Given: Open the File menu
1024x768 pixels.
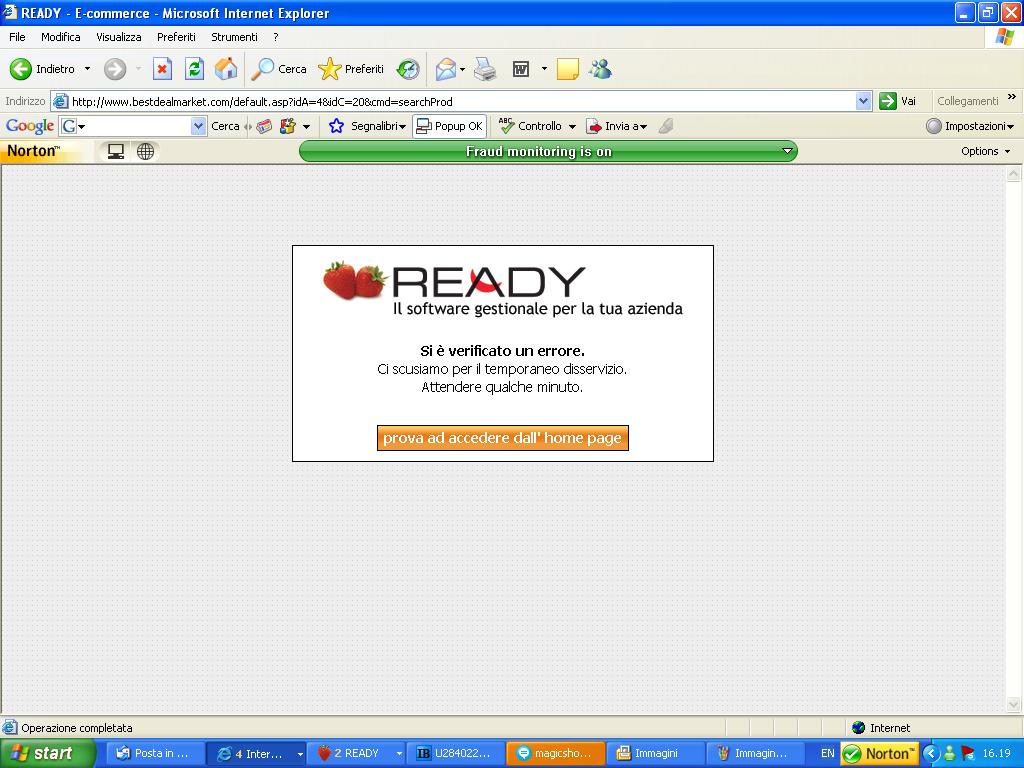Looking at the screenshot, I should pos(17,37).
